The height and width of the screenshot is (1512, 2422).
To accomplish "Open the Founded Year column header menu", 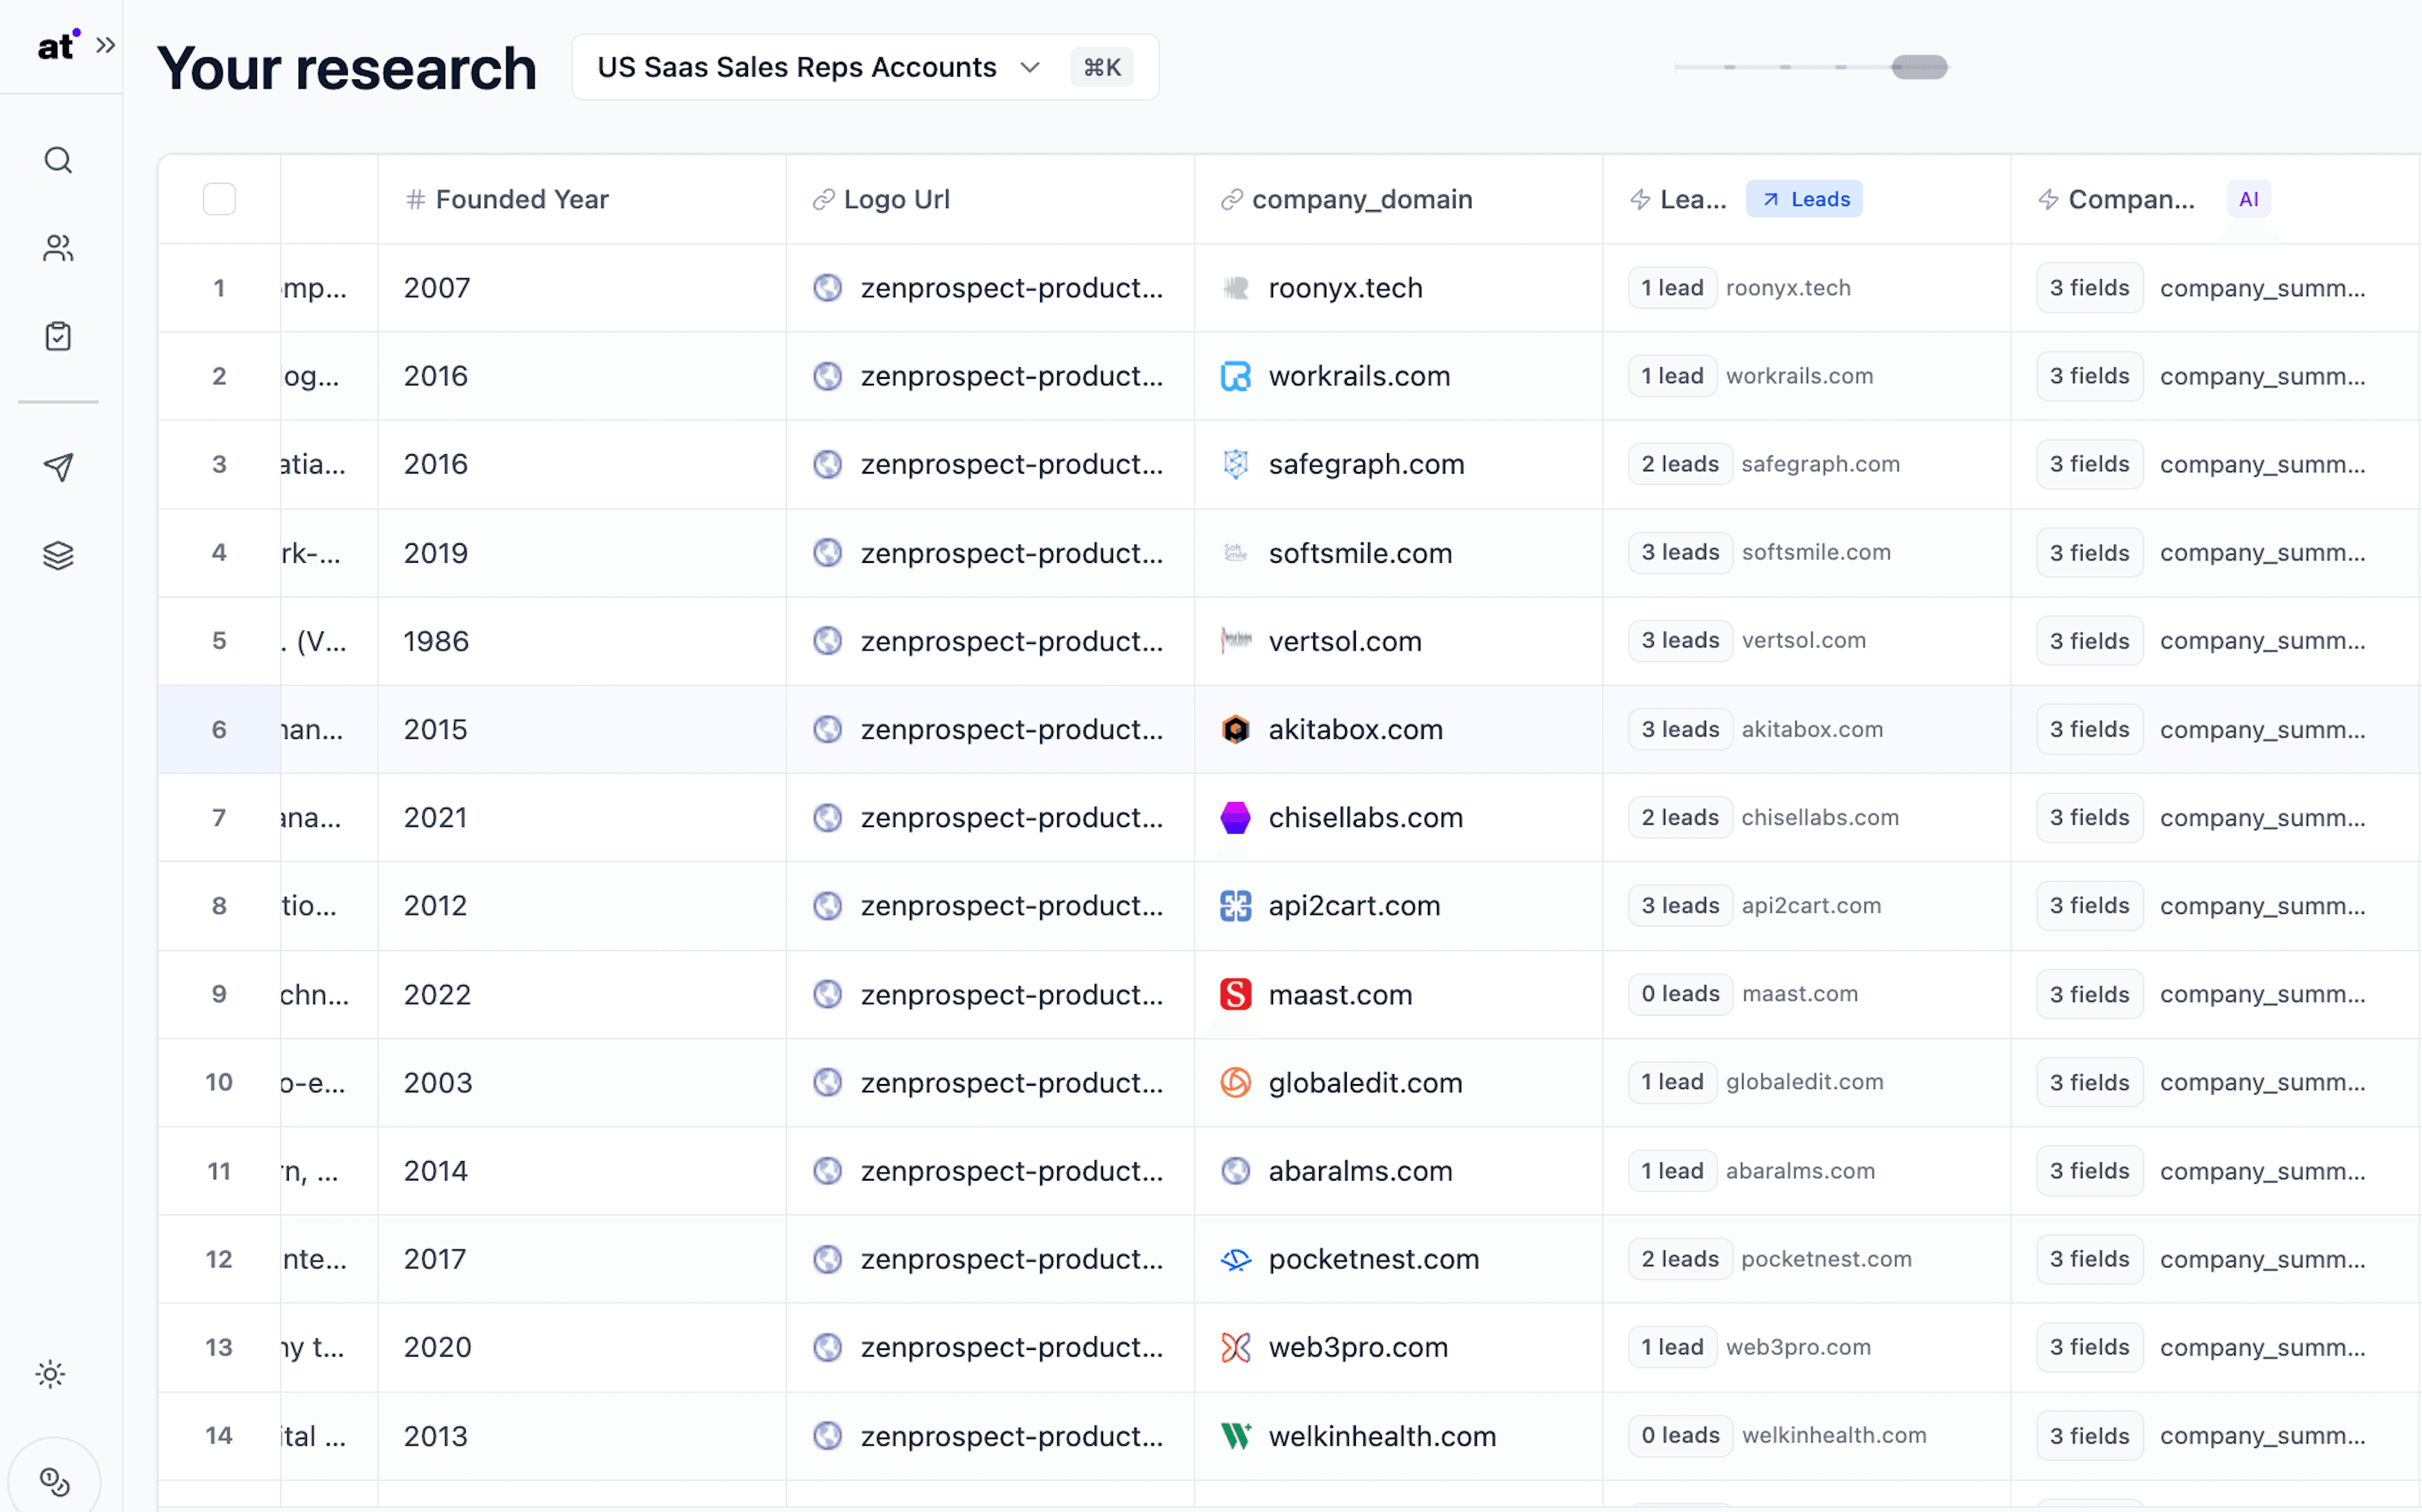I will point(521,199).
